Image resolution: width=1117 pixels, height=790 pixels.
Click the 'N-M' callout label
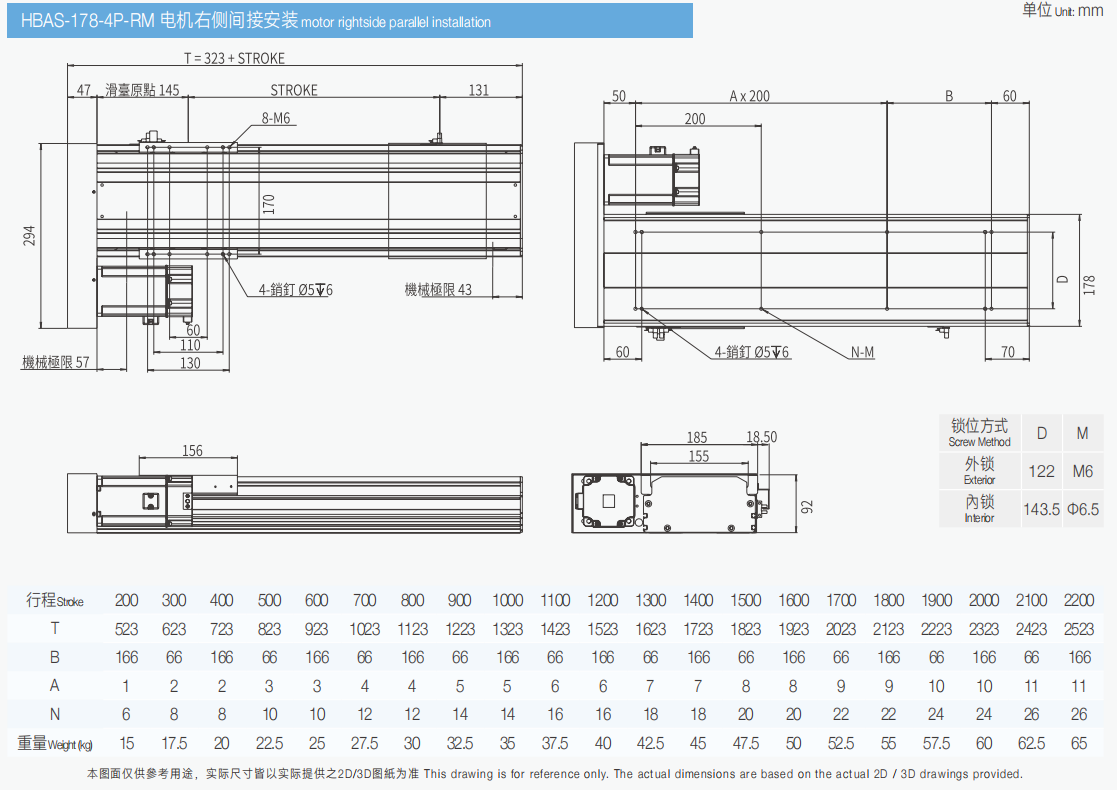tap(863, 352)
